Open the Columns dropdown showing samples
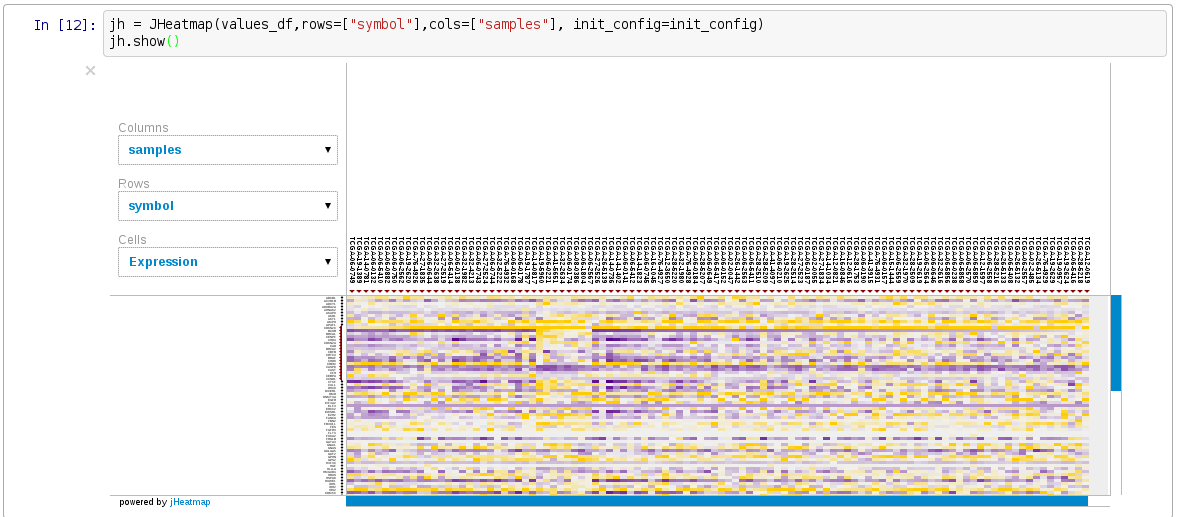Screen dimensions: 1180x517 coord(227,150)
